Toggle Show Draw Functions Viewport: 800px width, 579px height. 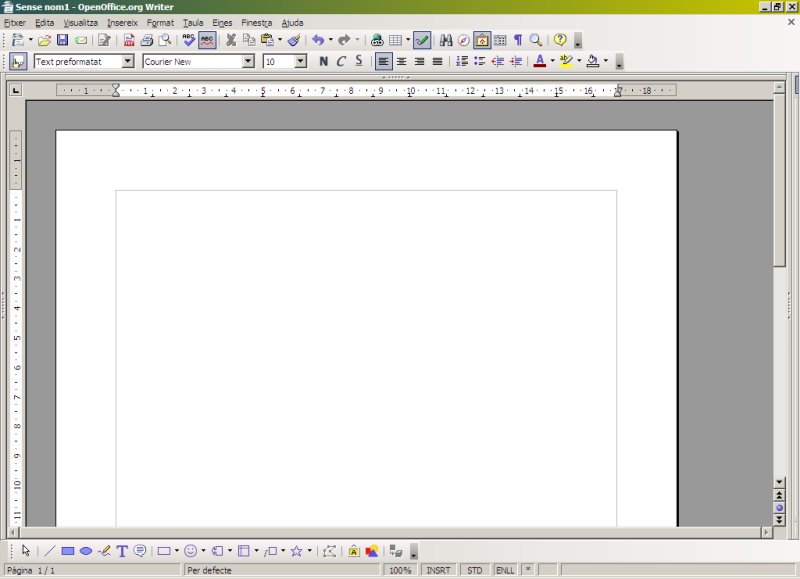422,40
